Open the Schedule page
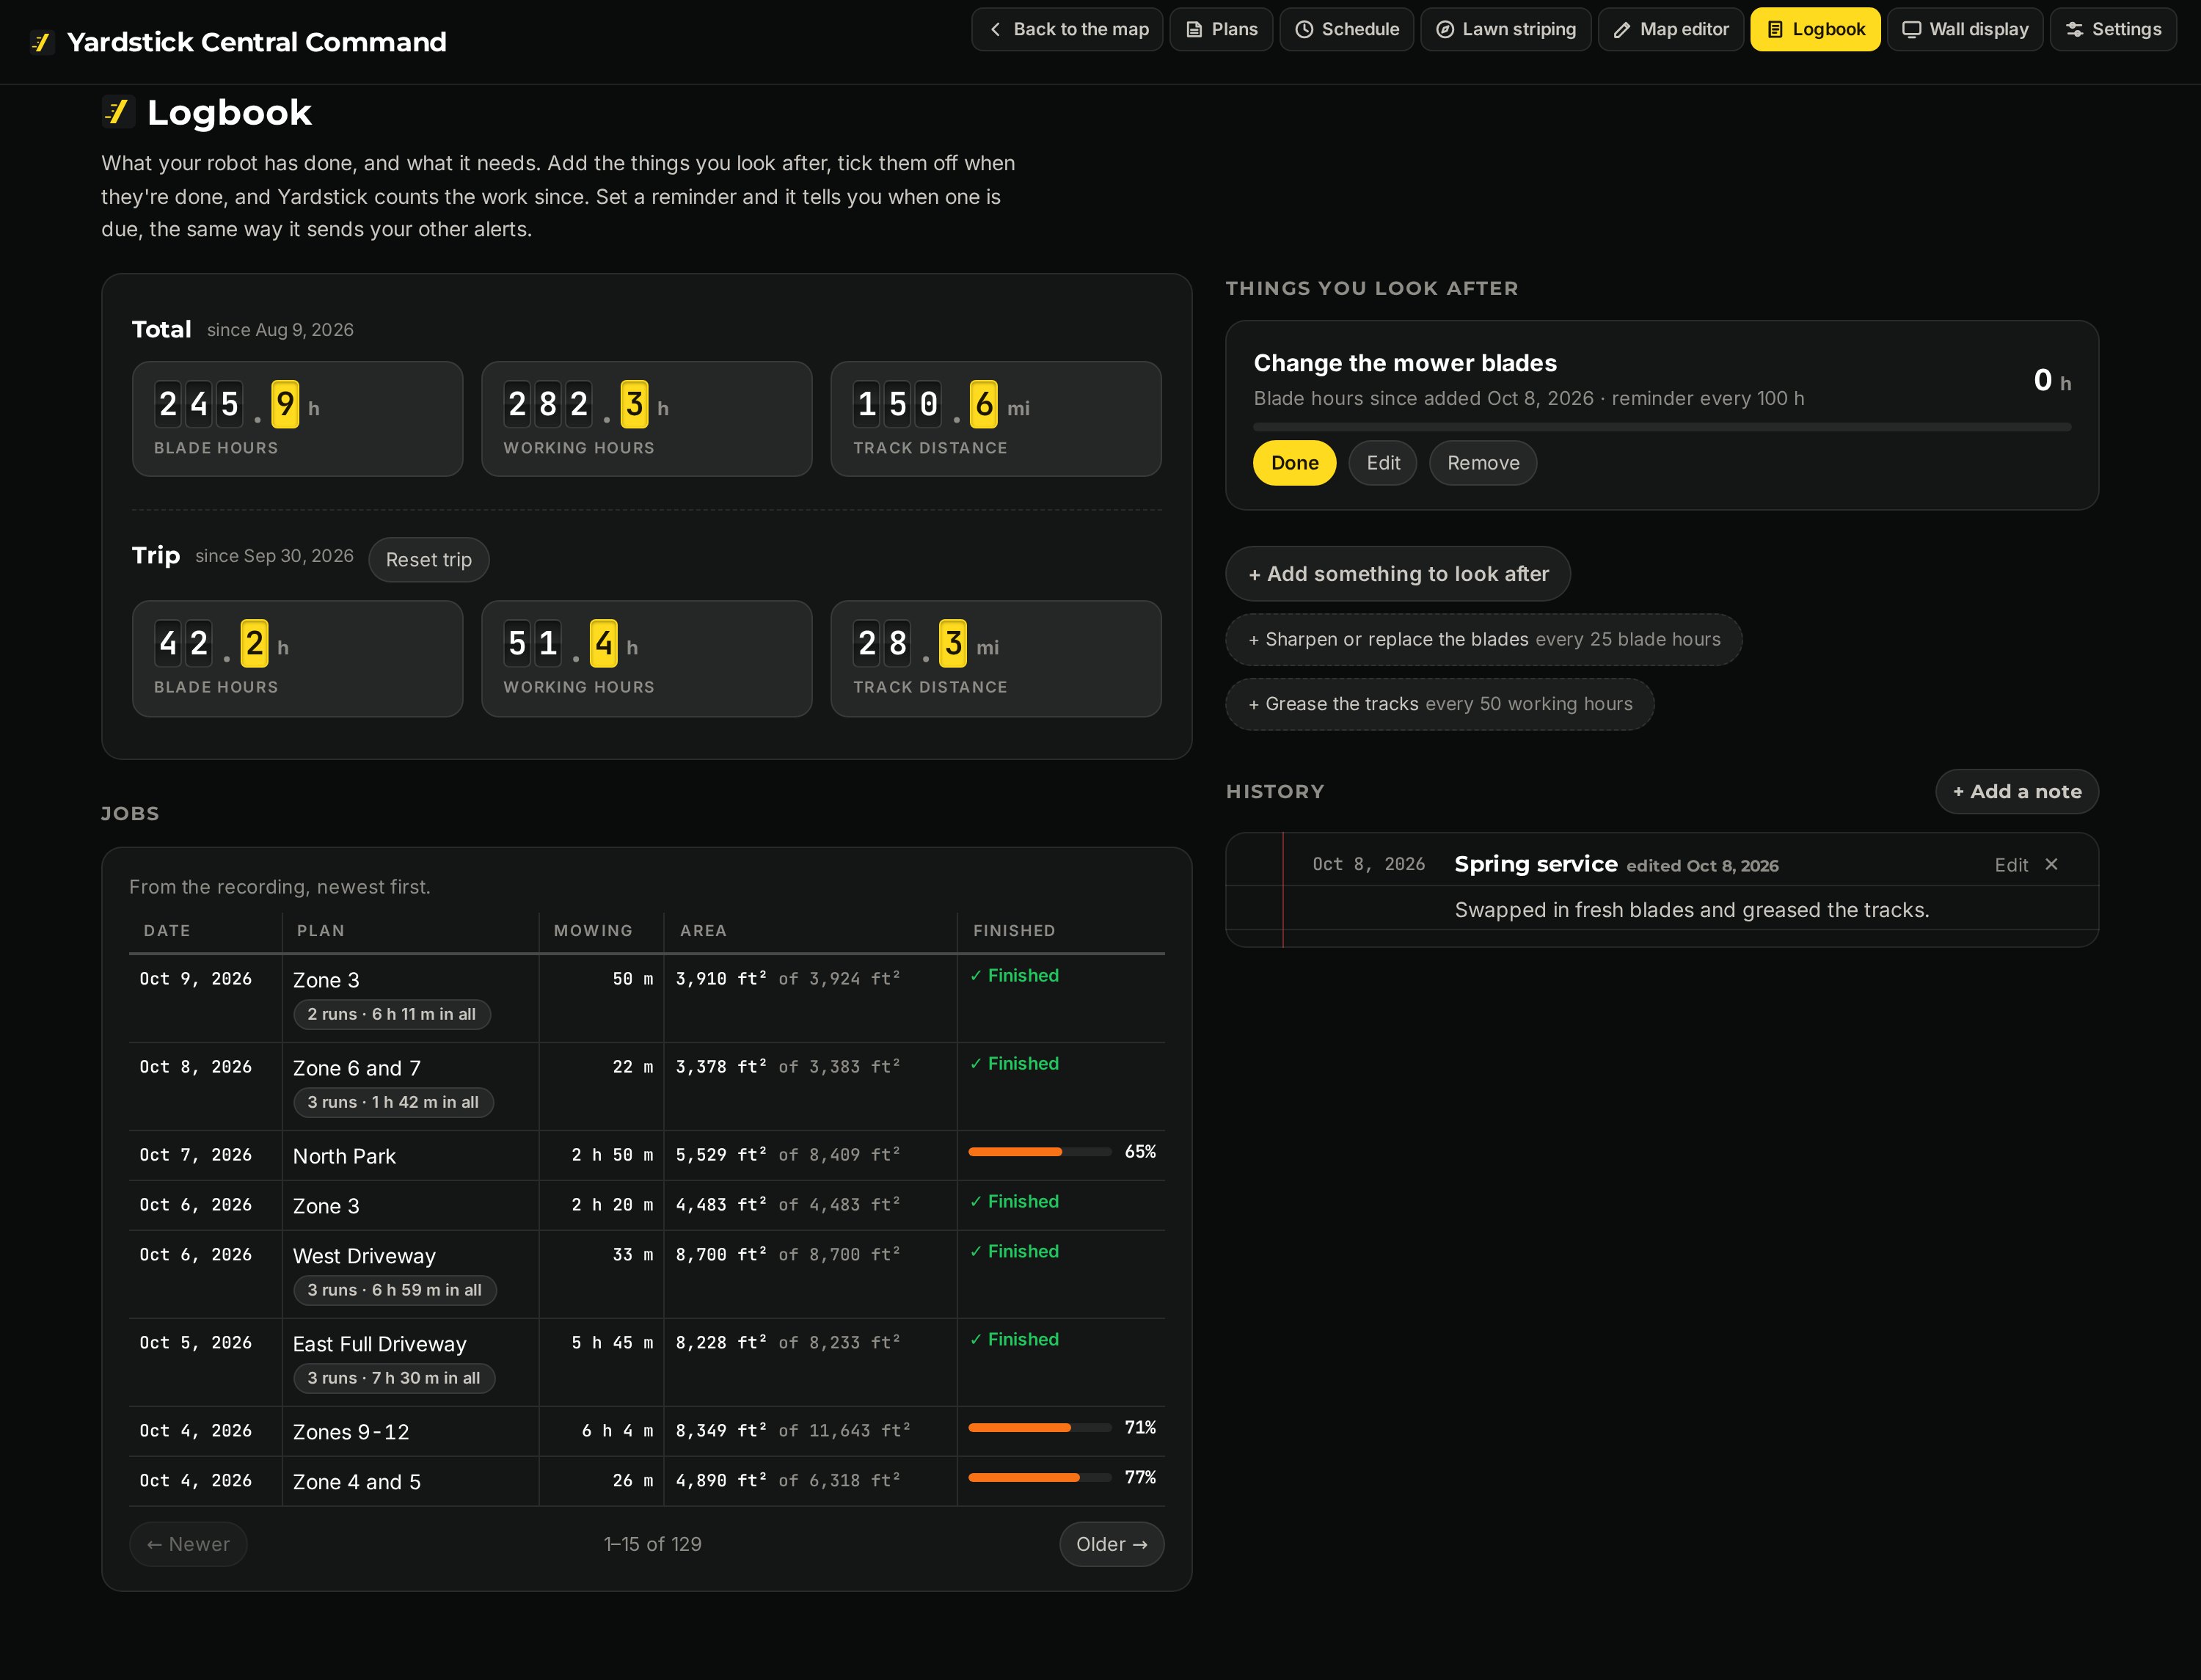2201x1680 pixels. 1346,29
